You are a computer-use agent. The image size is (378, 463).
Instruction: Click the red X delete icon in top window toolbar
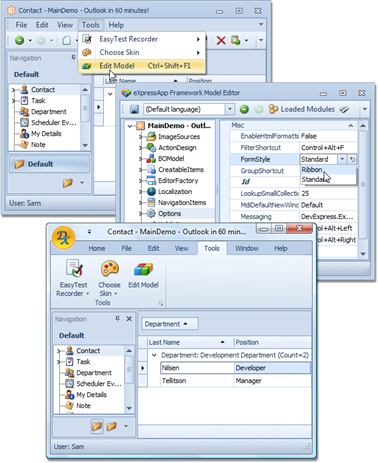click(x=221, y=40)
